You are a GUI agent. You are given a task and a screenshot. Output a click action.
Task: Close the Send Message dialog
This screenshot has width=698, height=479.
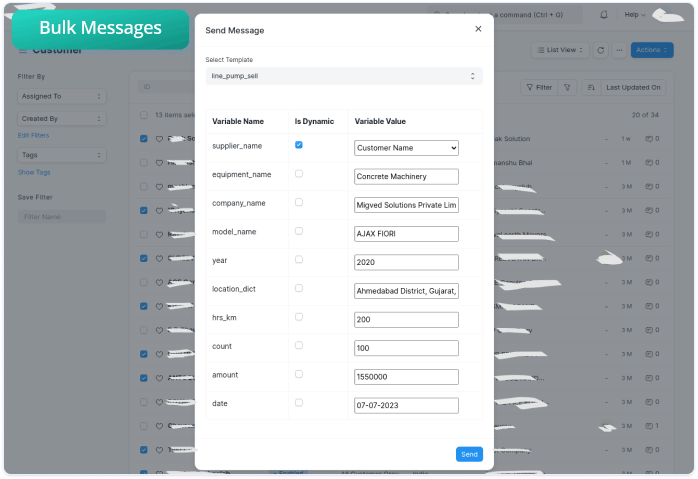click(x=477, y=30)
